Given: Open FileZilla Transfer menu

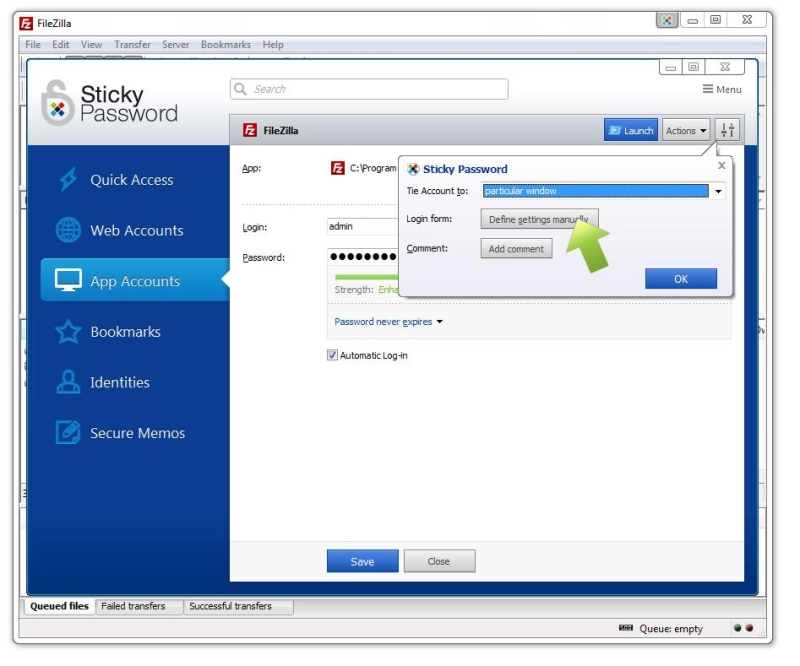Looking at the screenshot, I should (133, 45).
